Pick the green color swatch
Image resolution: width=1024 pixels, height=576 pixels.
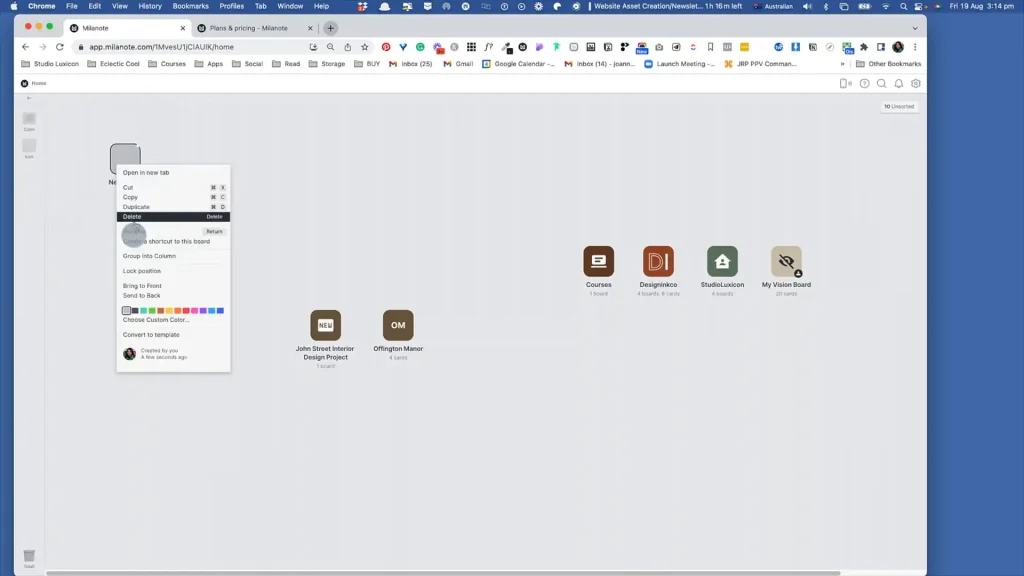coord(152,311)
